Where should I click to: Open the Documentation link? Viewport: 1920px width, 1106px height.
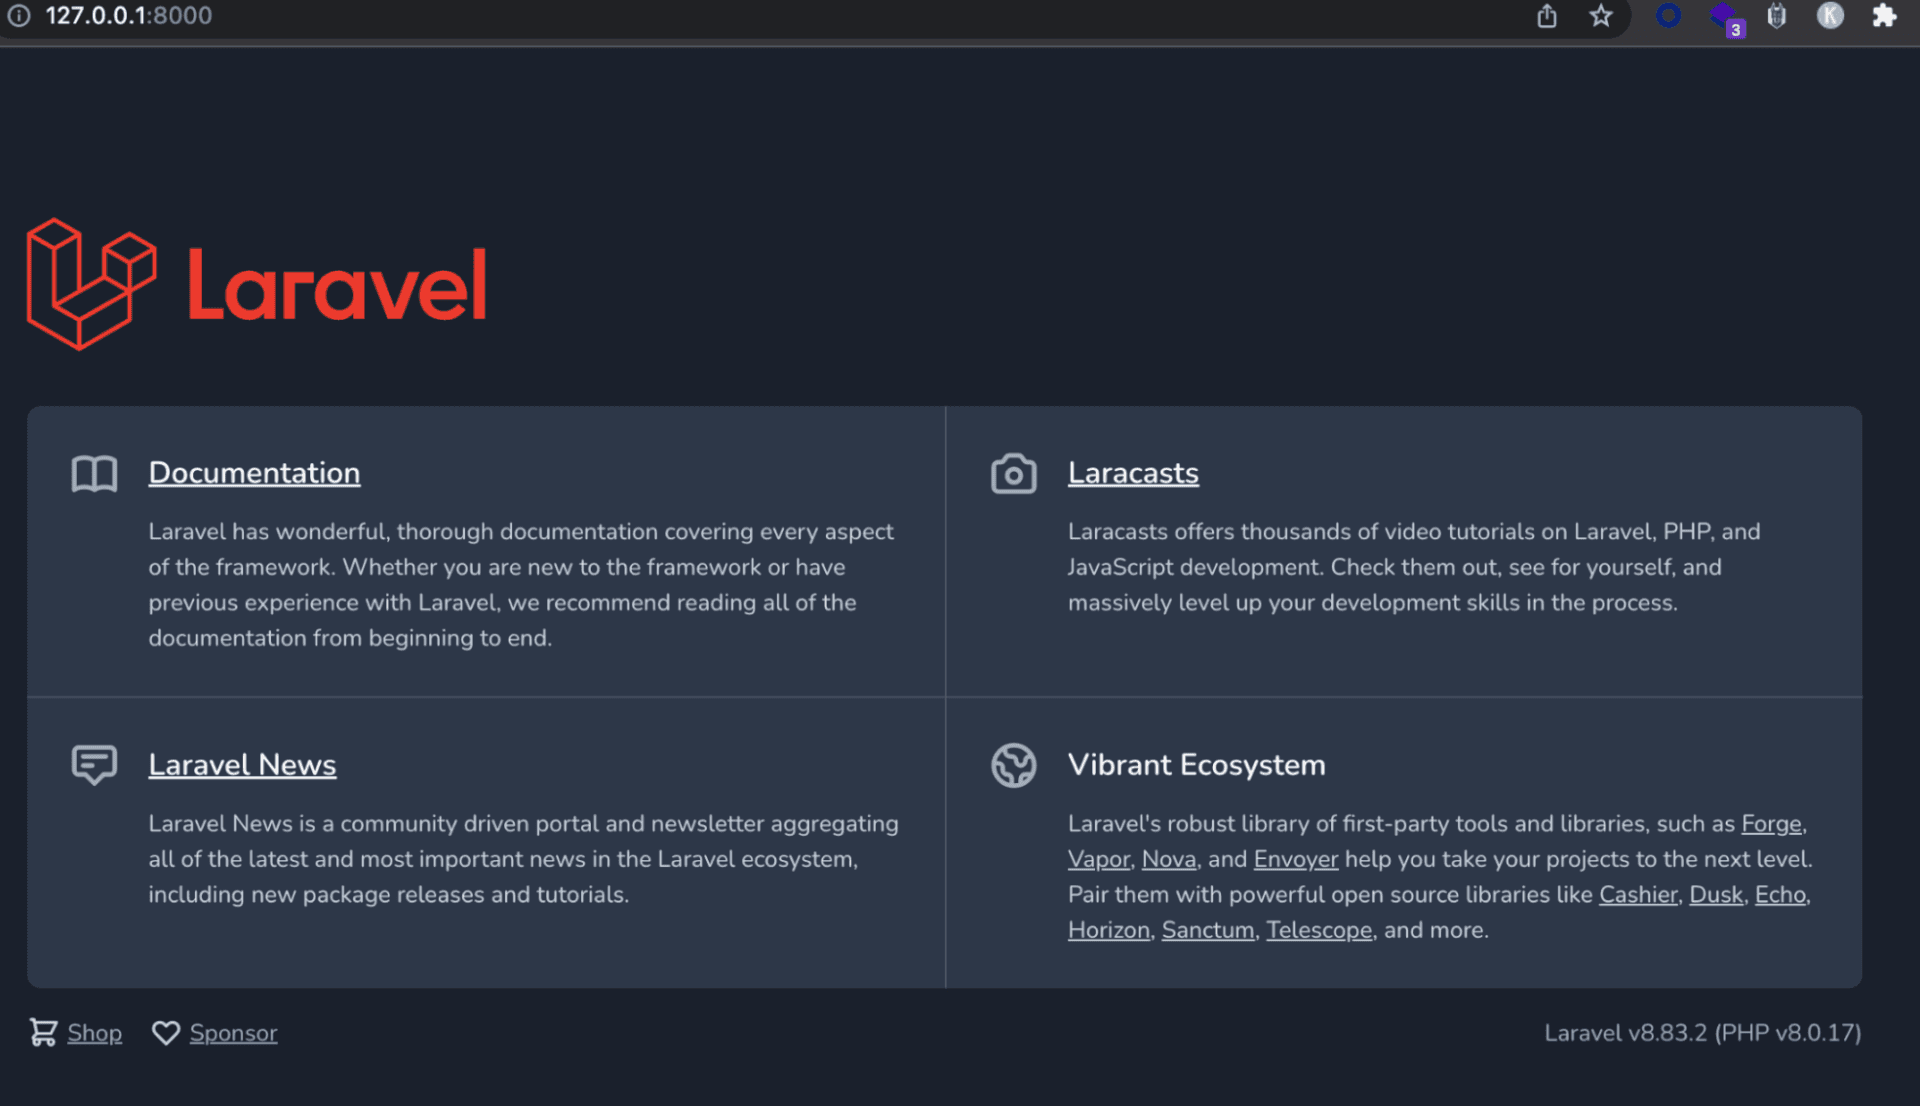pyautogui.click(x=254, y=473)
